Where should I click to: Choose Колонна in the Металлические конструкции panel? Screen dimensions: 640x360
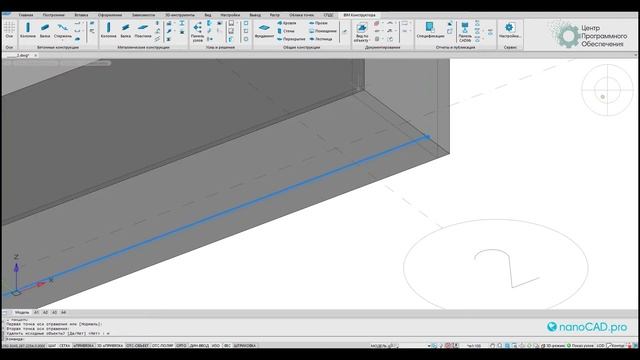point(108,30)
